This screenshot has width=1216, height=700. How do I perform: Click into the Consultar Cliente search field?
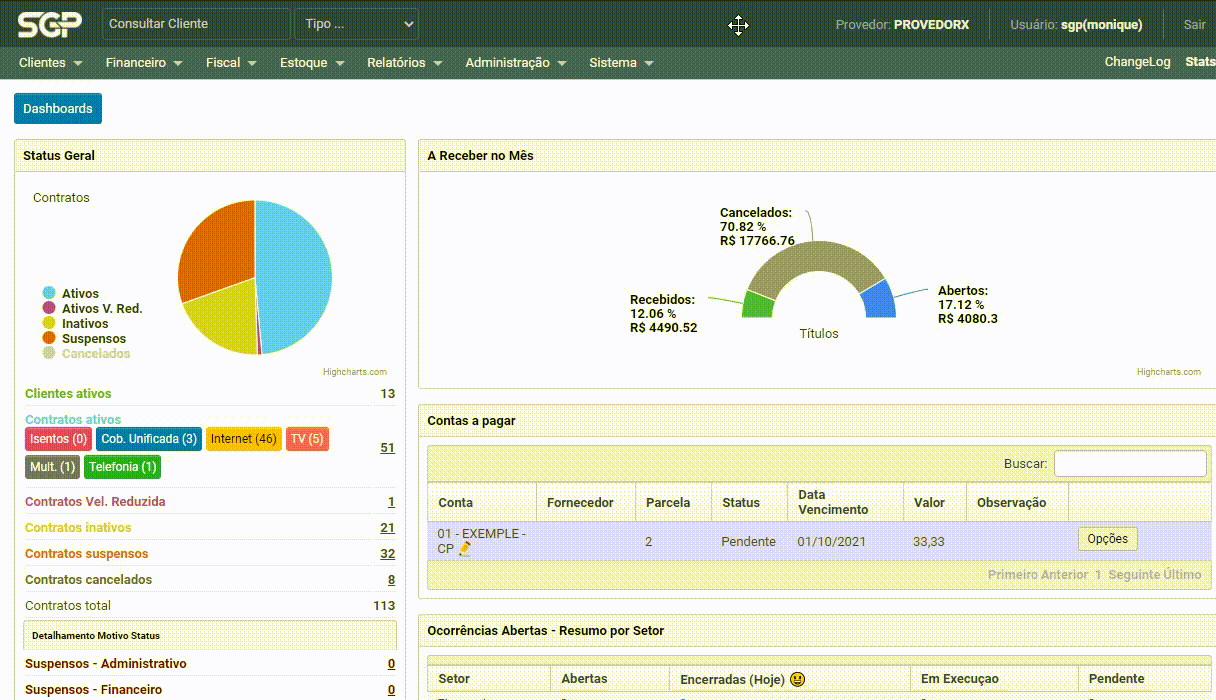(196, 24)
